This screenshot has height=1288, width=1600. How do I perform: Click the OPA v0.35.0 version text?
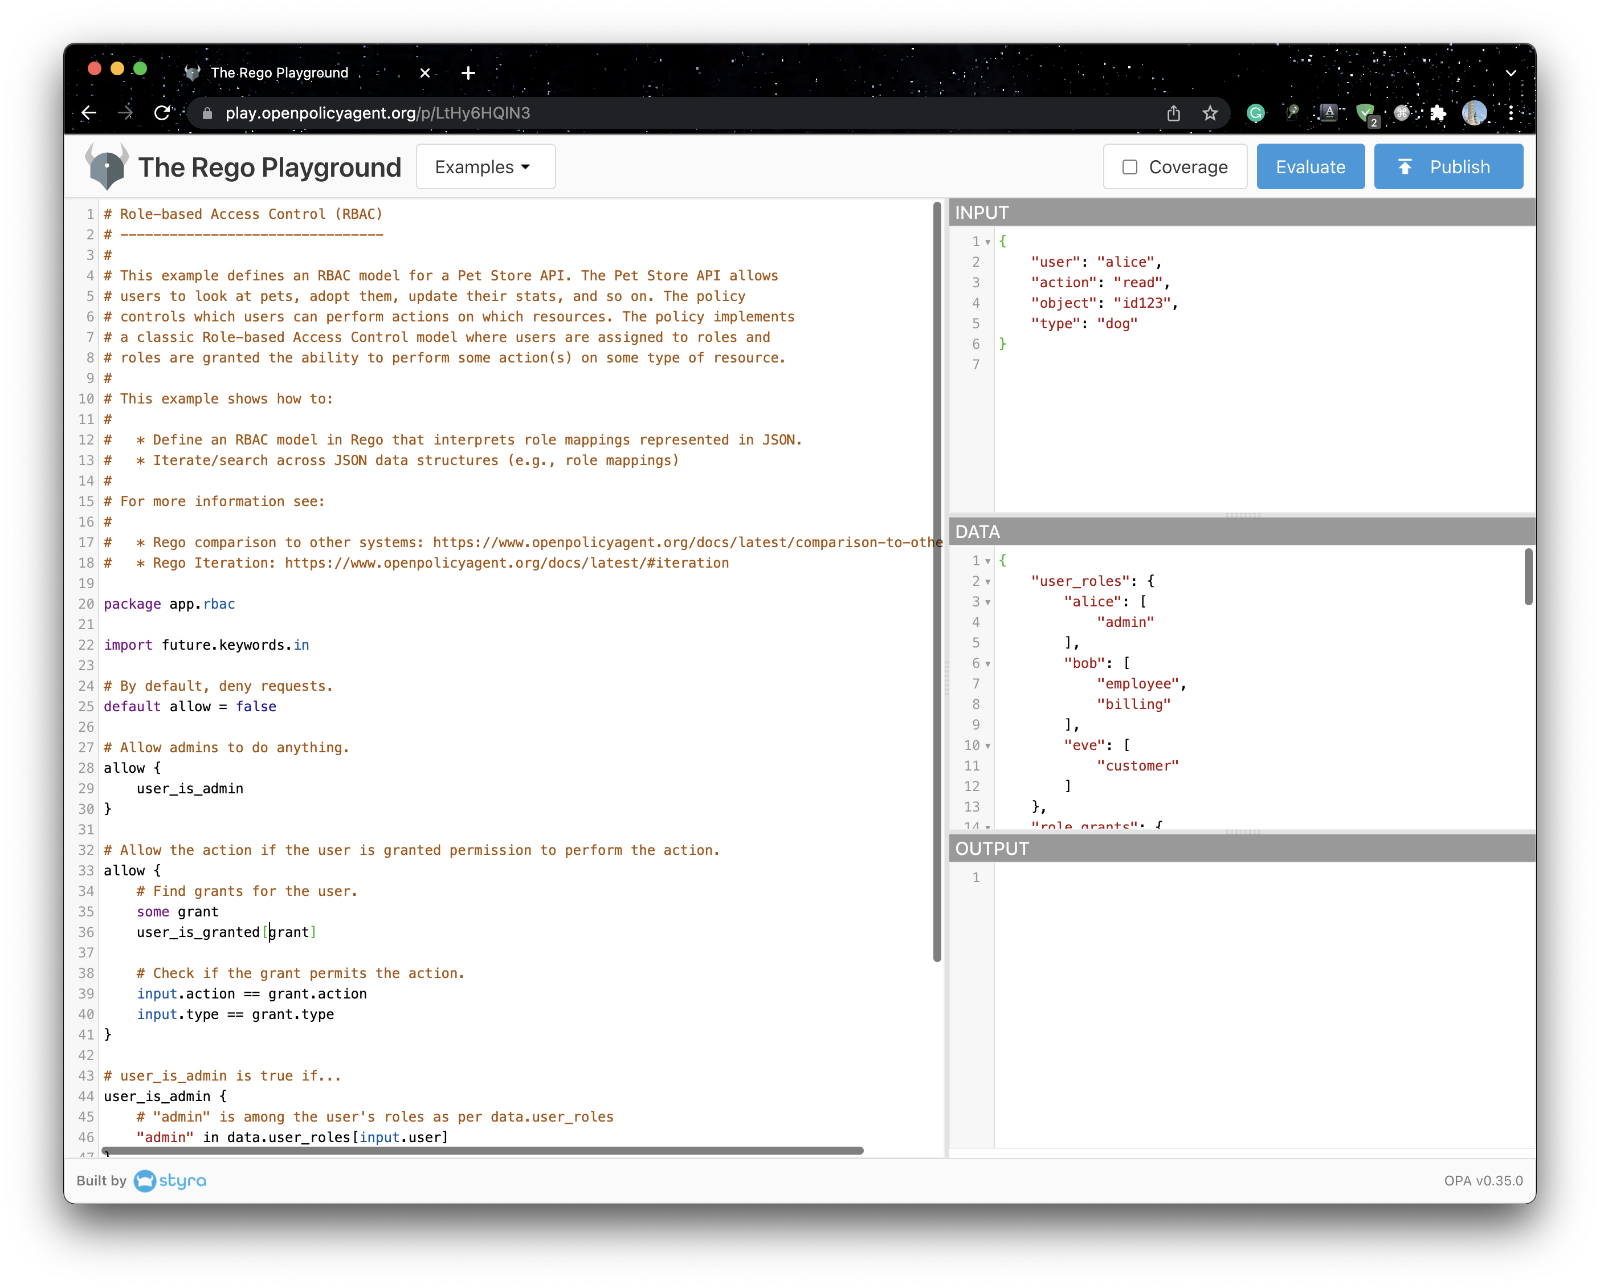coord(1483,1181)
